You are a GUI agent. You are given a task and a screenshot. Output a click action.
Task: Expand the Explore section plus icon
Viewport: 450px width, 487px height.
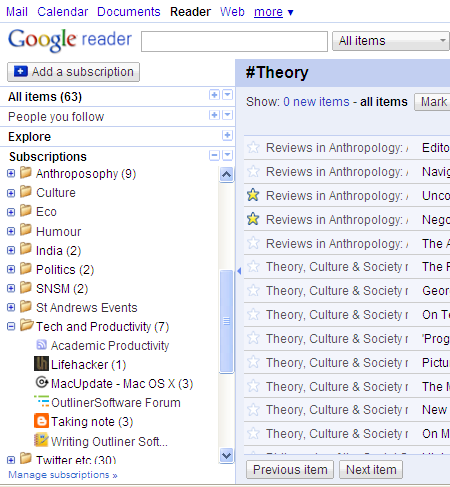[227, 135]
